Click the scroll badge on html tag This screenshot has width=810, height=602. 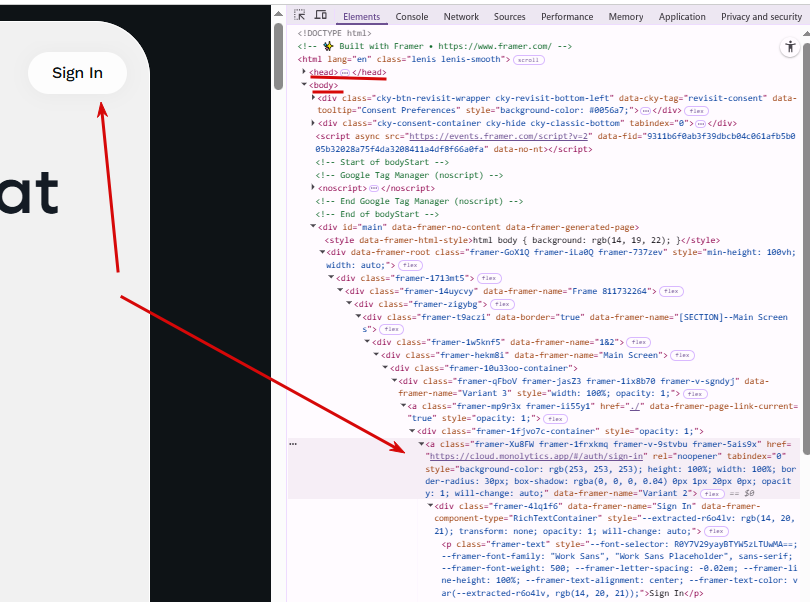coord(528,60)
